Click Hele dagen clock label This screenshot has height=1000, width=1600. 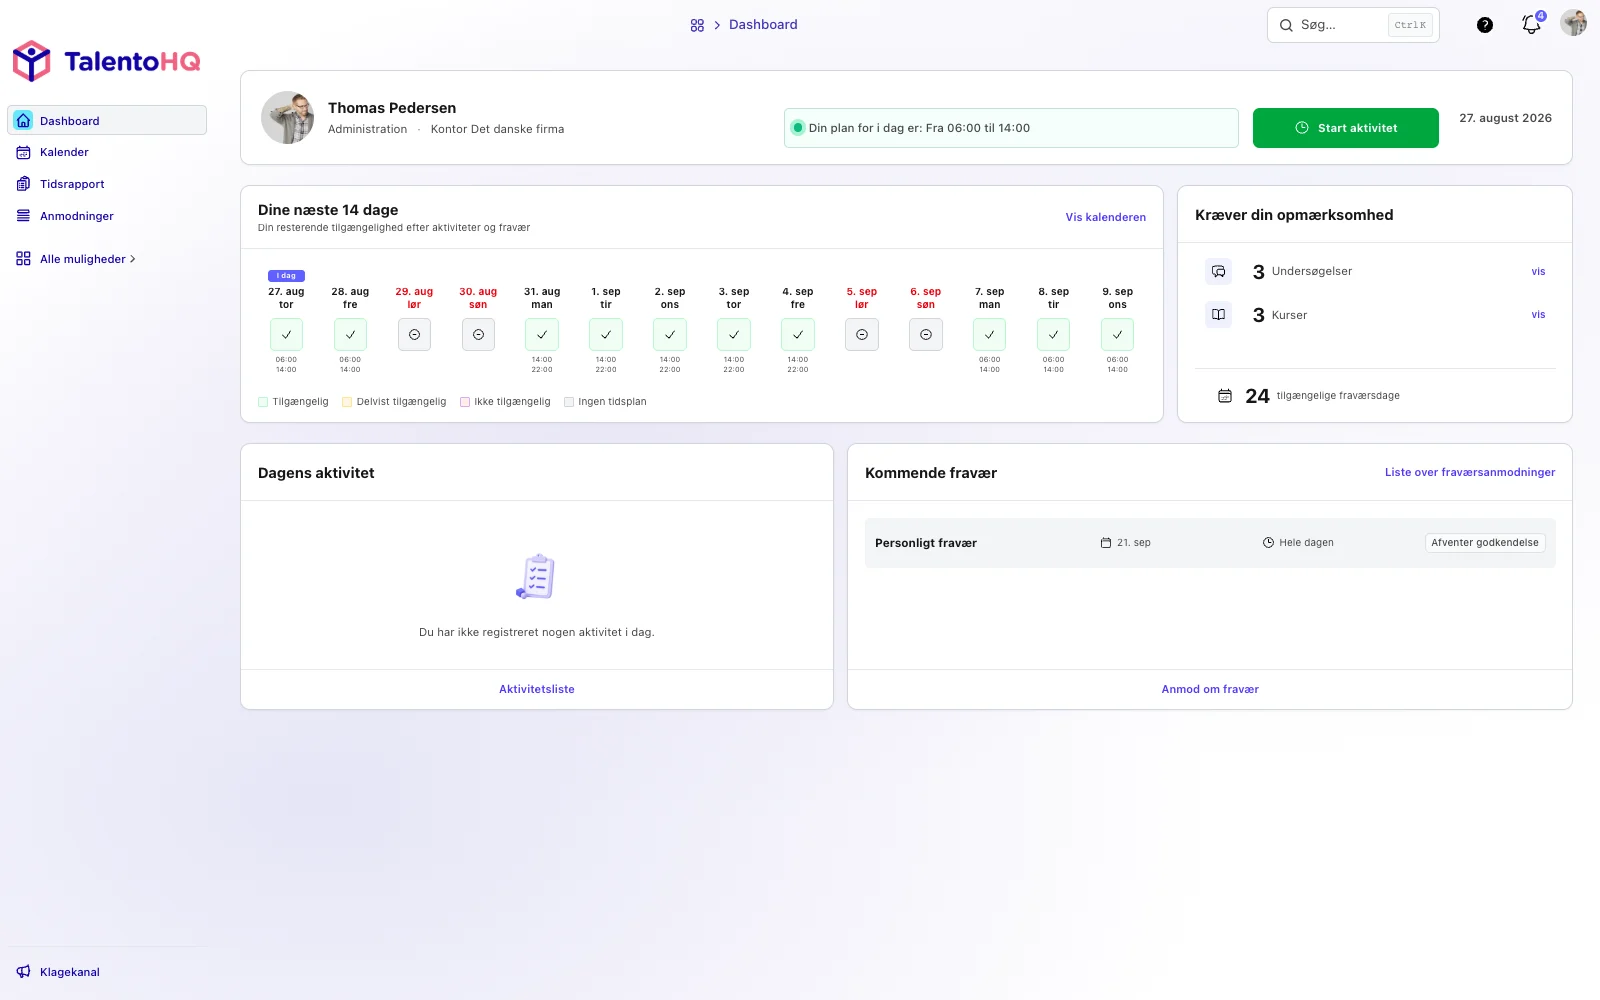pos(1298,543)
